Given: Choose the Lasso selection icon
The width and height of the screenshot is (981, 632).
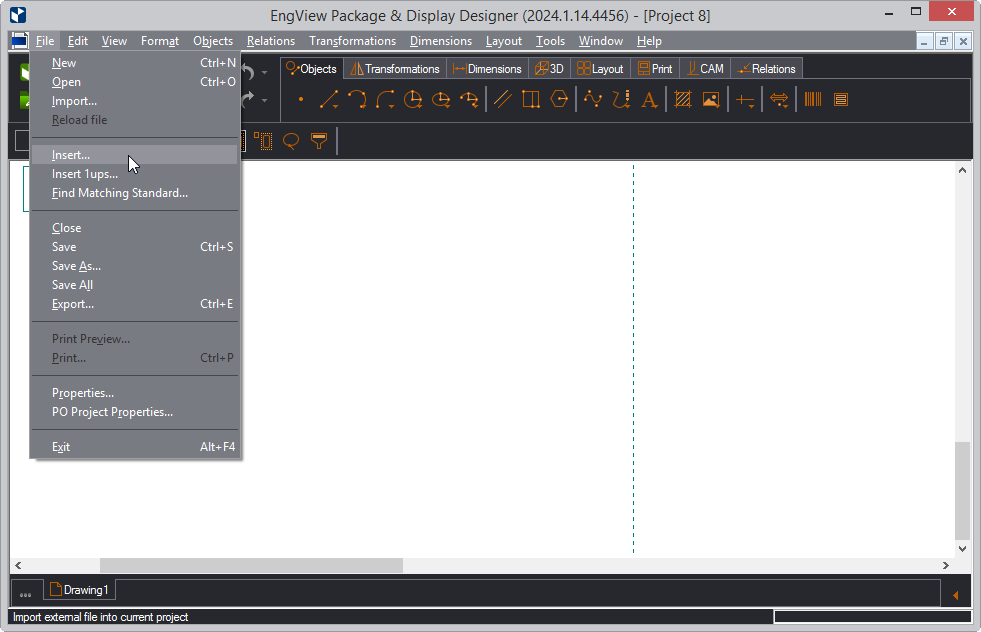Looking at the screenshot, I should [291, 141].
